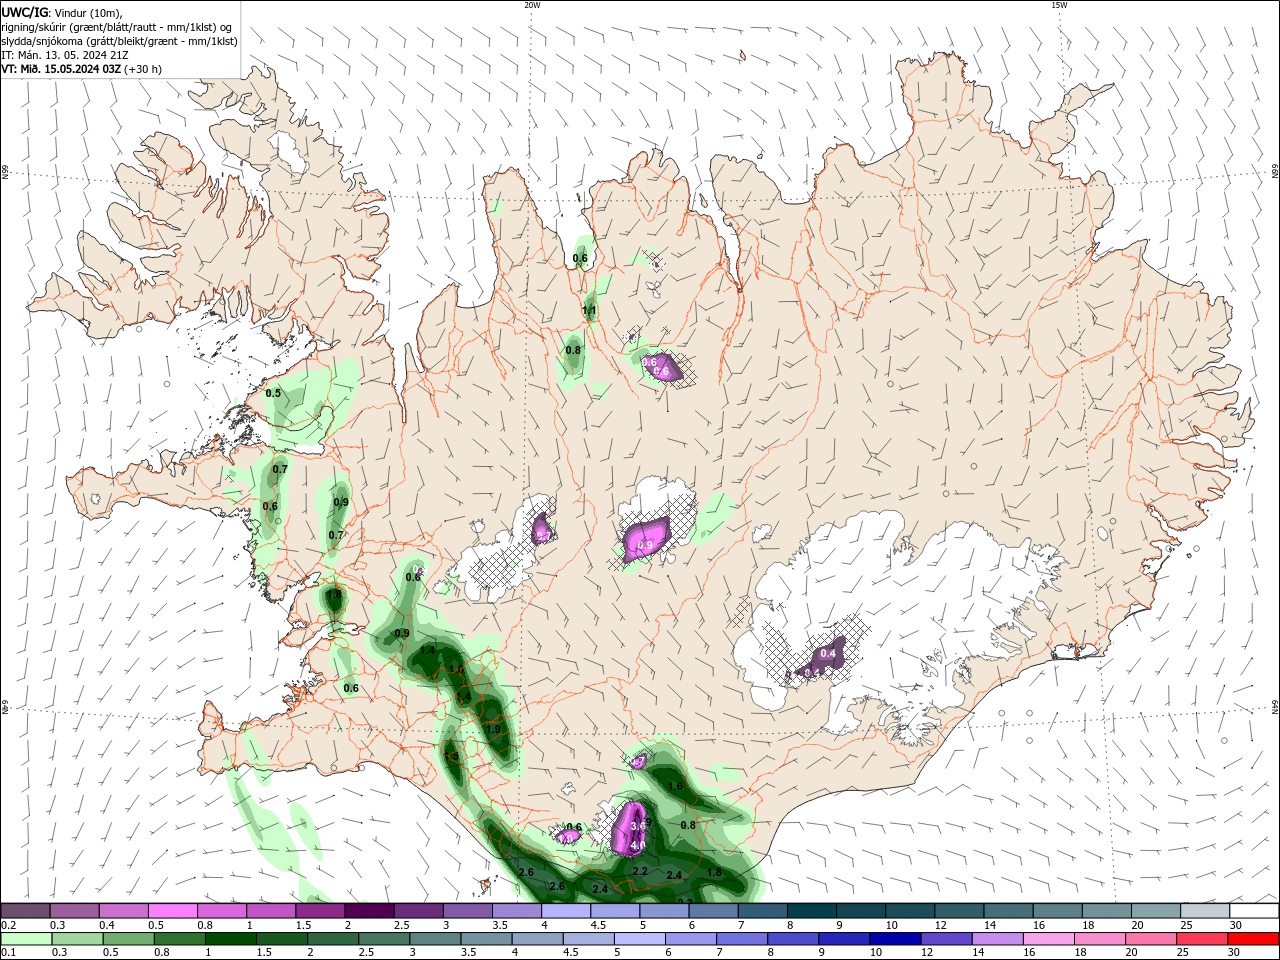Click the dark teal 8 mm snow legend swatch
Image resolution: width=1280 pixels, height=960 pixels.
point(812,911)
